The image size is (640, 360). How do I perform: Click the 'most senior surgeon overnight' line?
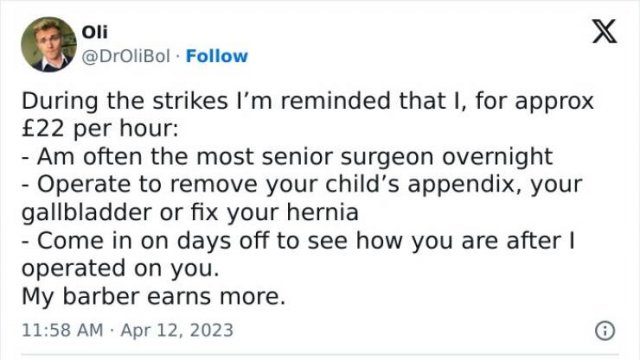tap(287, 157)
